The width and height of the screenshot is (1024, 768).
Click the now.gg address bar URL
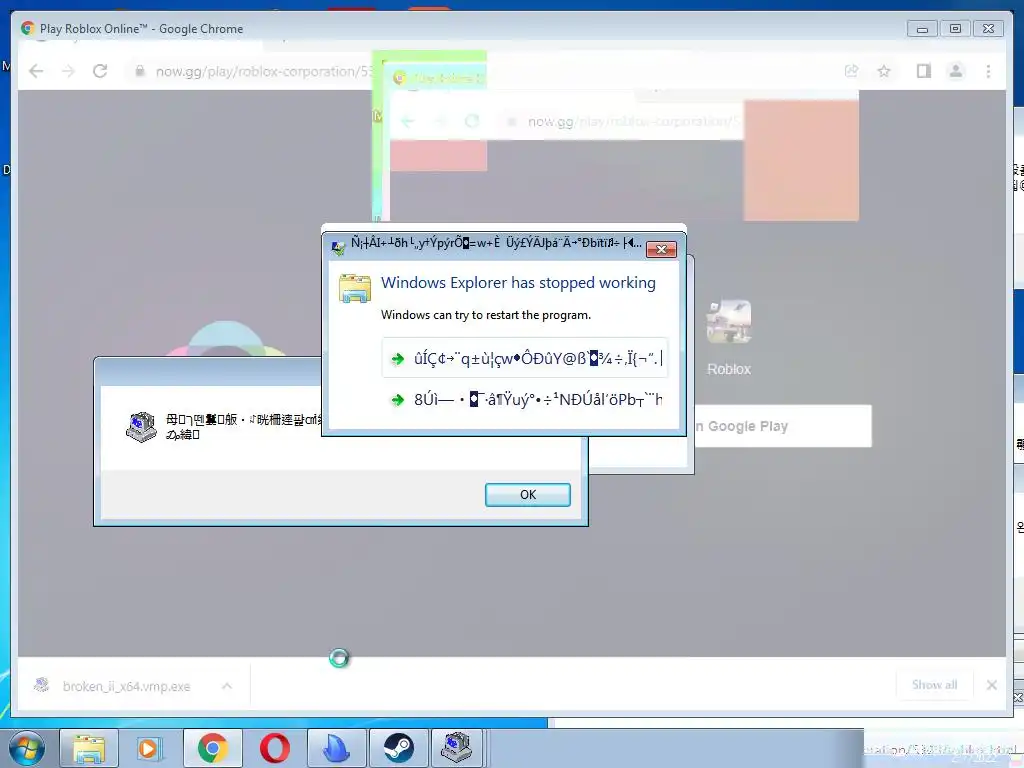click(x=263, y=71)
